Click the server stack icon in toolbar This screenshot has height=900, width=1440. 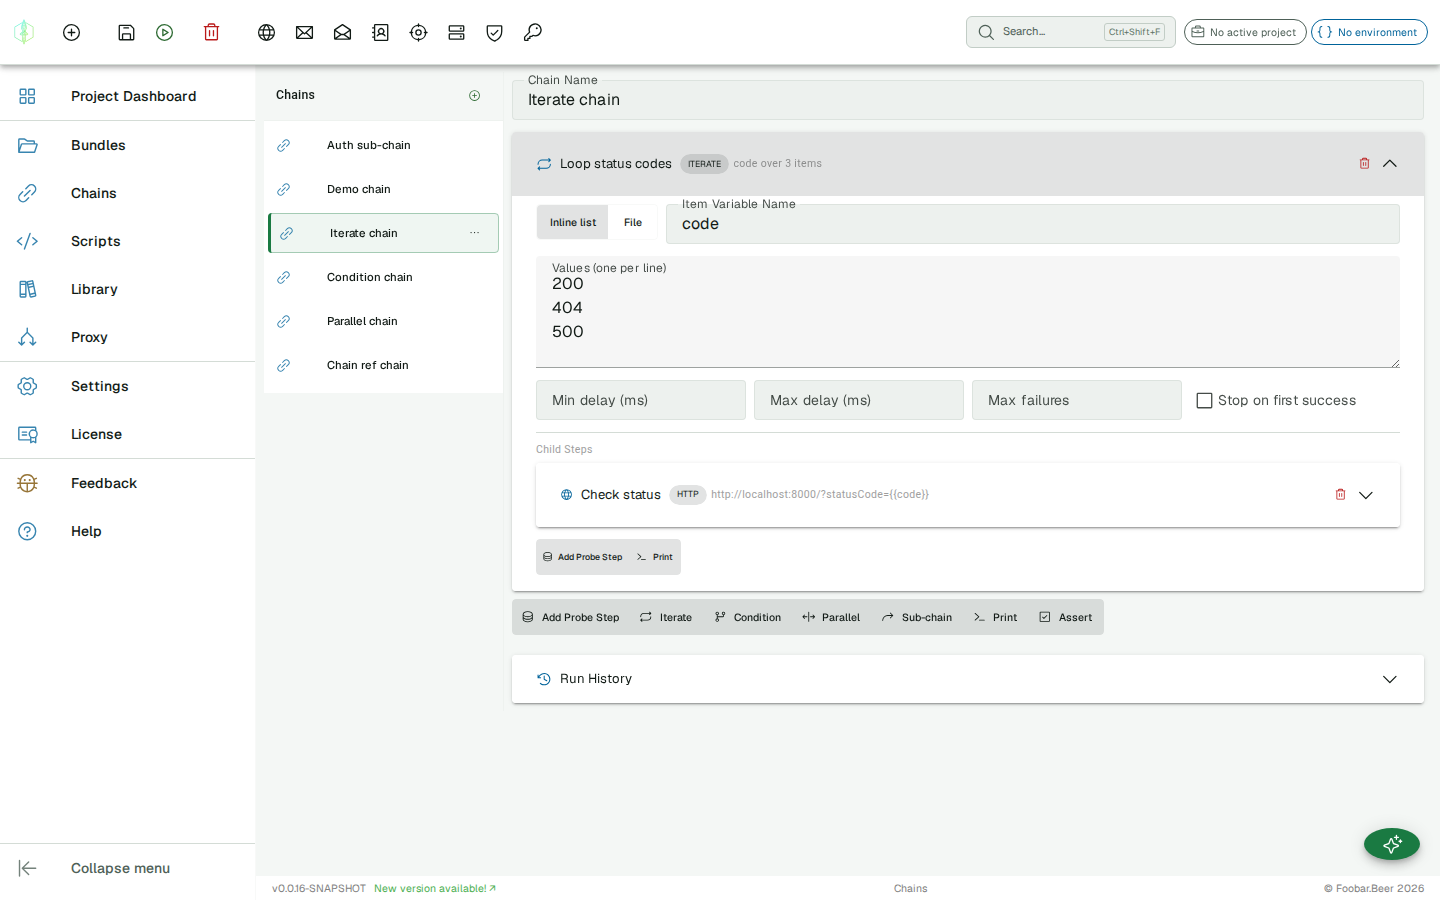tap(456, 32)
